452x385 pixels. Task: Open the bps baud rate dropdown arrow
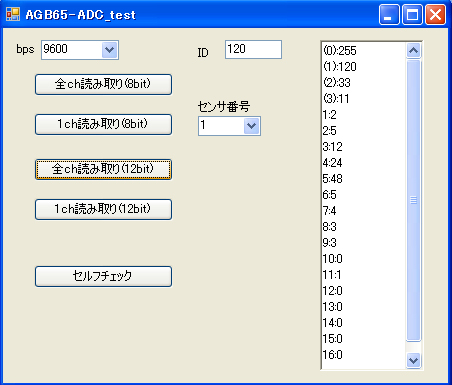[109, 50]
